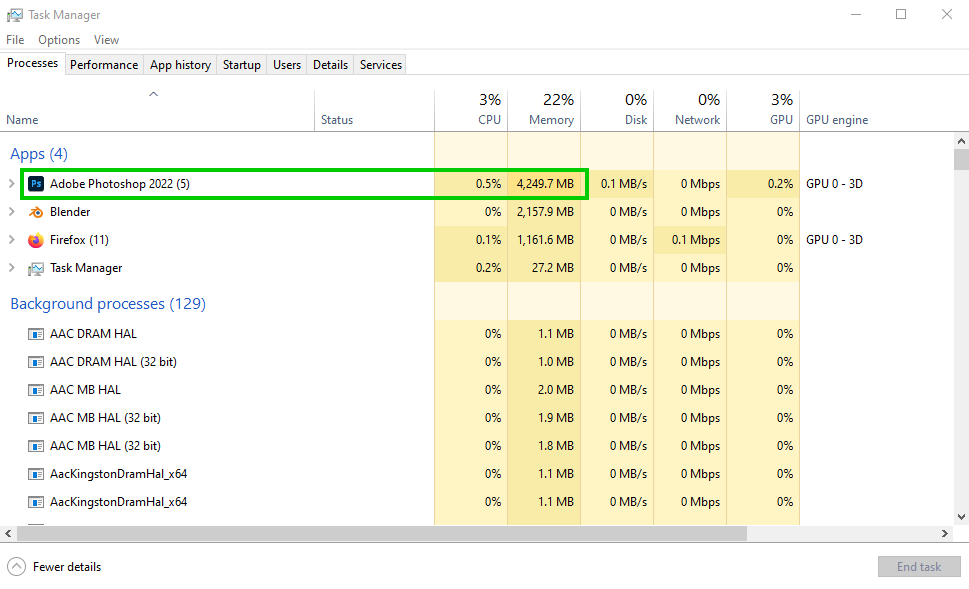Expand the Task Manager process group
969x589 pixels.
[12, 268]
